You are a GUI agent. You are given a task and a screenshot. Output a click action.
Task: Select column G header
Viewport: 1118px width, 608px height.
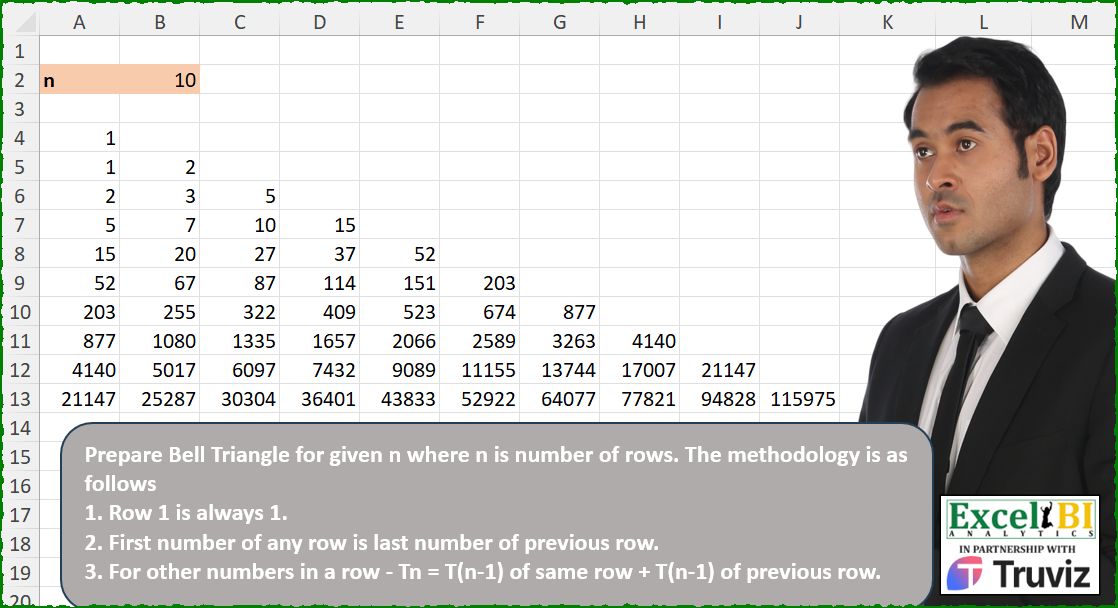pyautogui.click(x=560, y=22)
